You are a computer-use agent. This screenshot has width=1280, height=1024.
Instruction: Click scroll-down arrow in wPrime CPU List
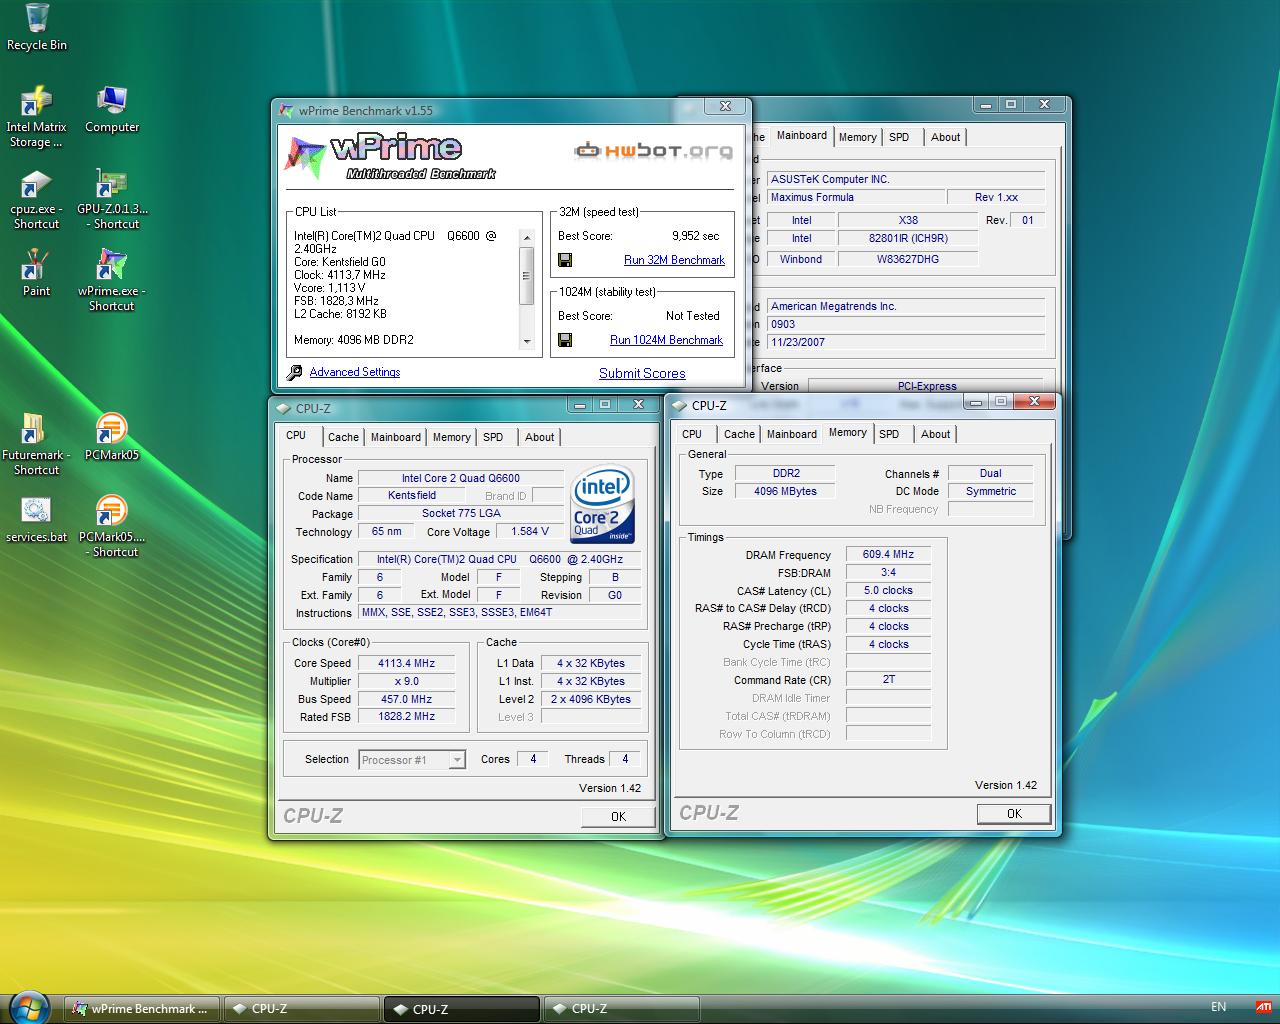tap(527, 342)
